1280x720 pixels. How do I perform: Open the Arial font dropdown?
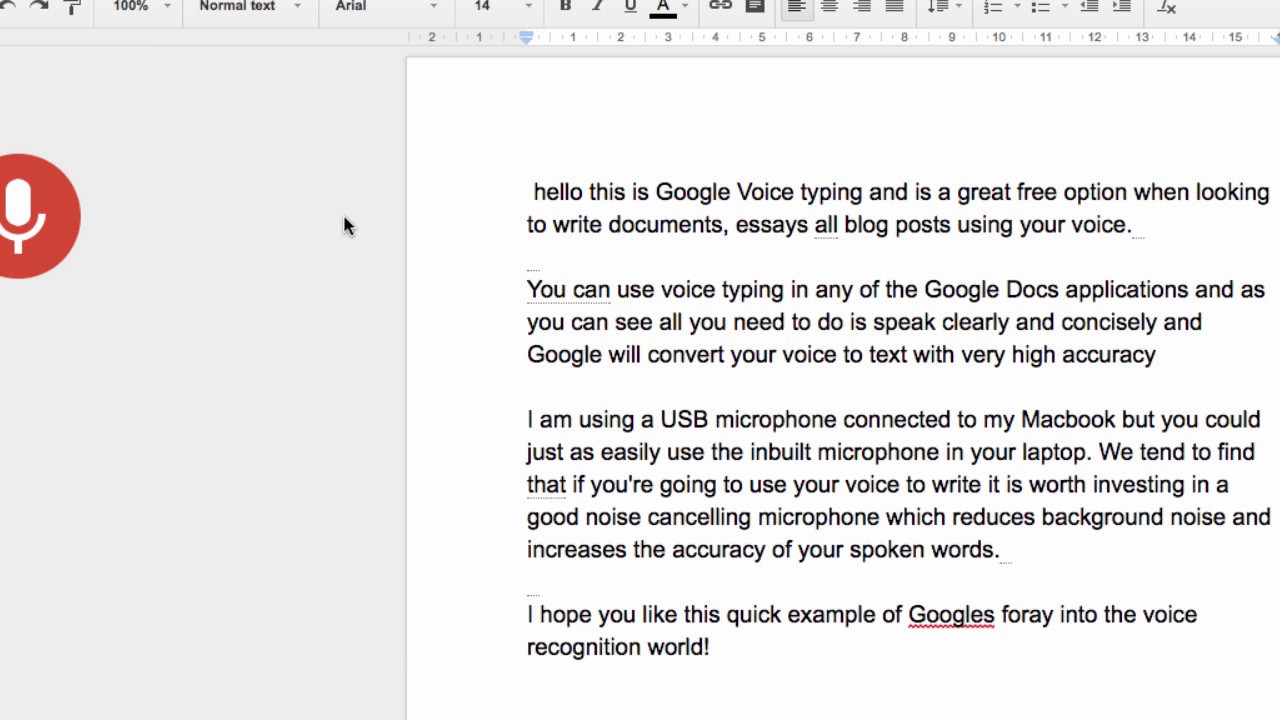pyautogui.click(x=386, y=6)
